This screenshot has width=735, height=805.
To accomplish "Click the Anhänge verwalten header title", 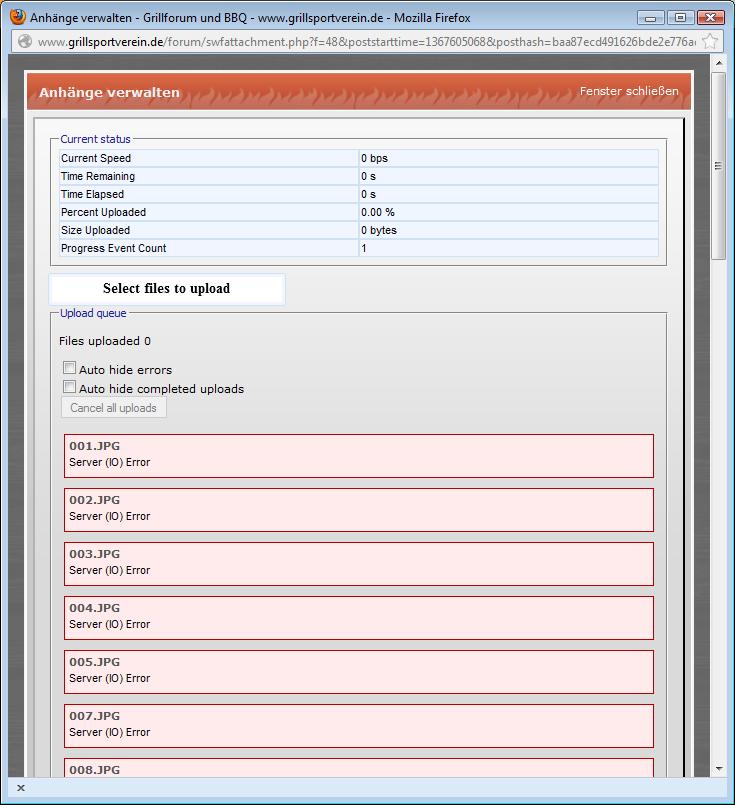I will (x=109, y=92).
